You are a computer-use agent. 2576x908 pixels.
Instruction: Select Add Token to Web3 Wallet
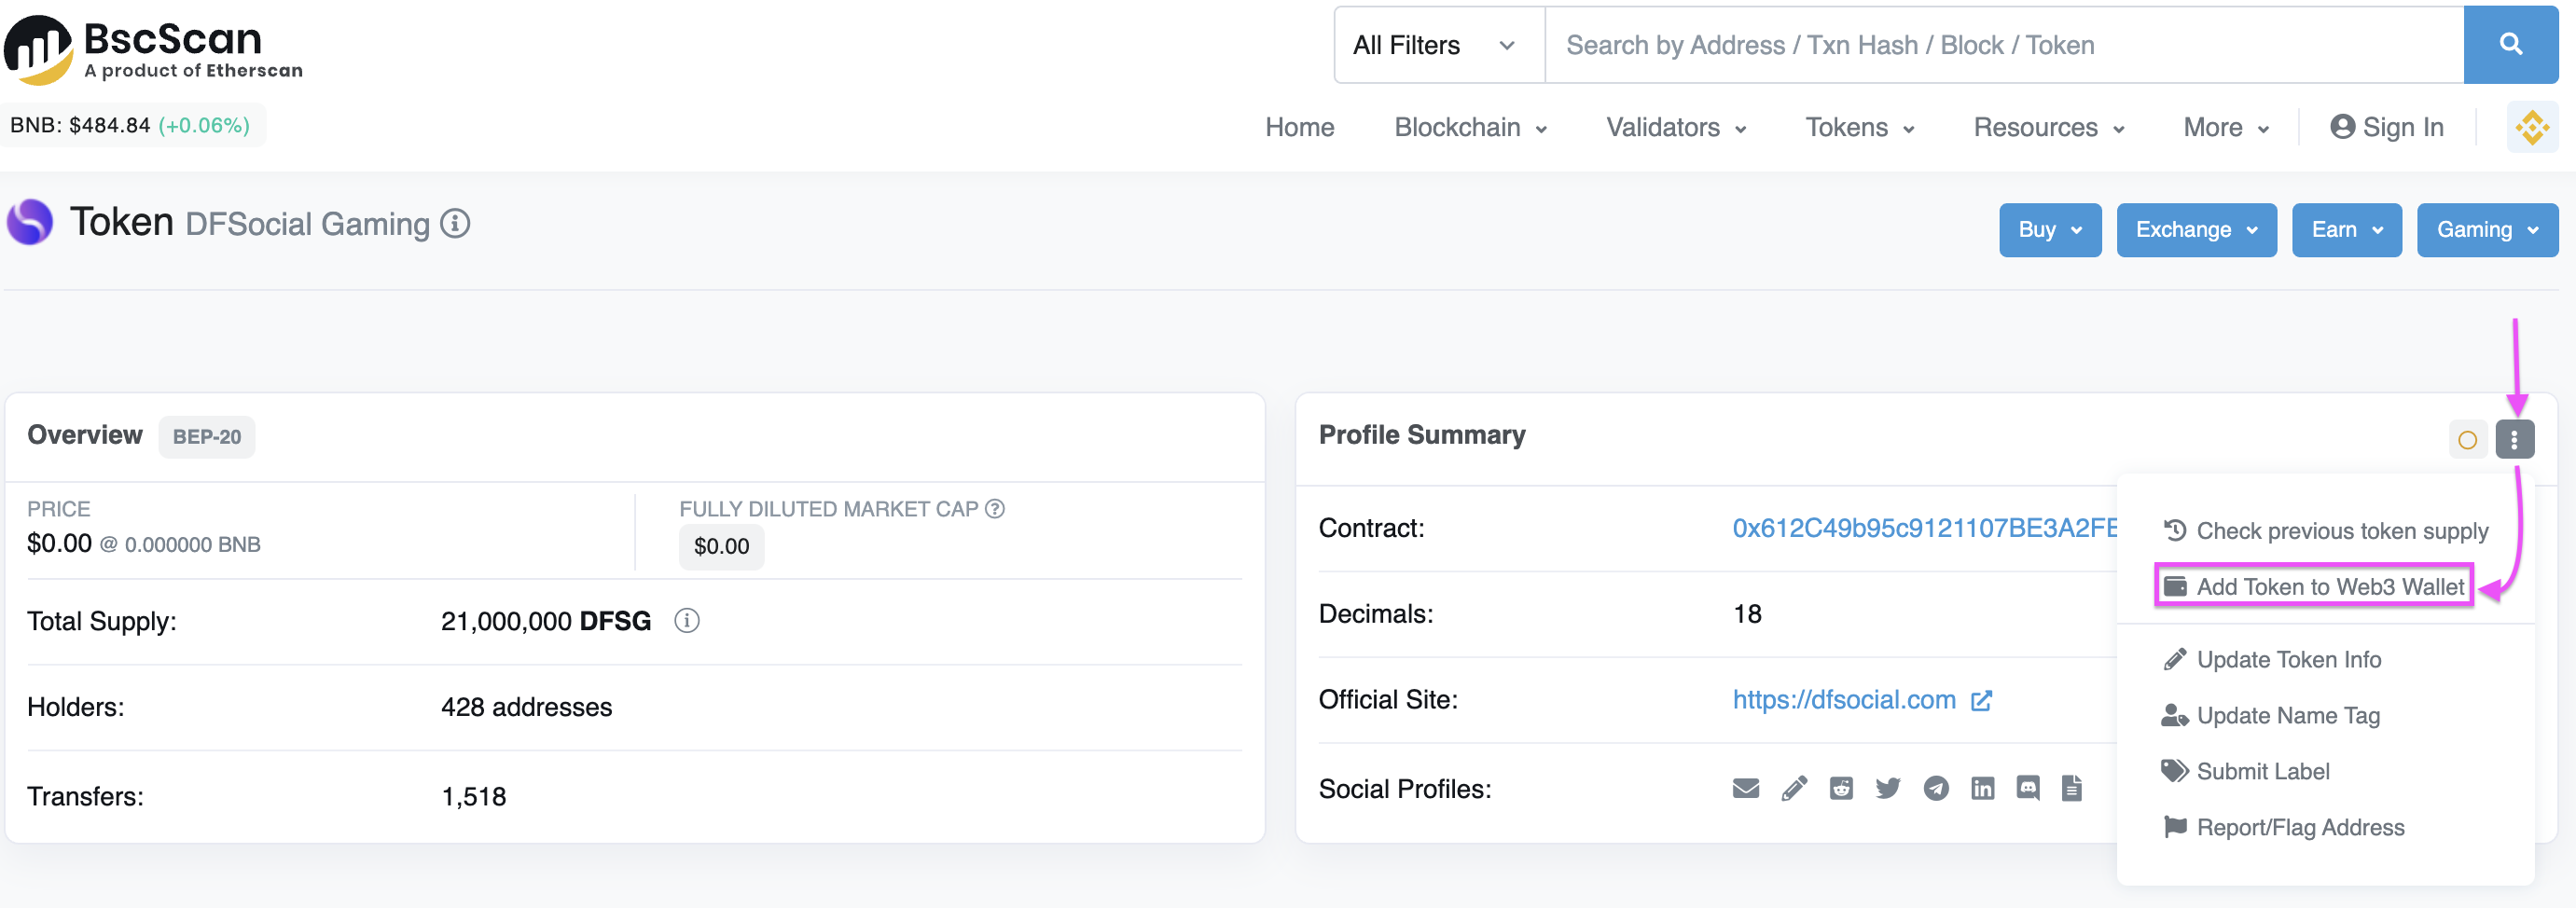point(2313,586)
